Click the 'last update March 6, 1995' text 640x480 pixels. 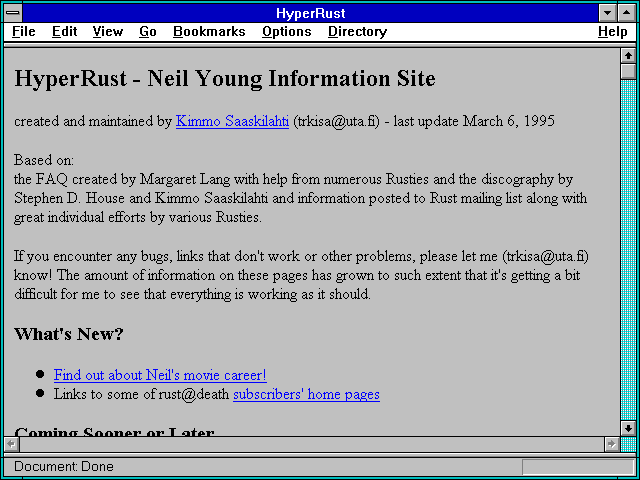(x=474, y=121)
